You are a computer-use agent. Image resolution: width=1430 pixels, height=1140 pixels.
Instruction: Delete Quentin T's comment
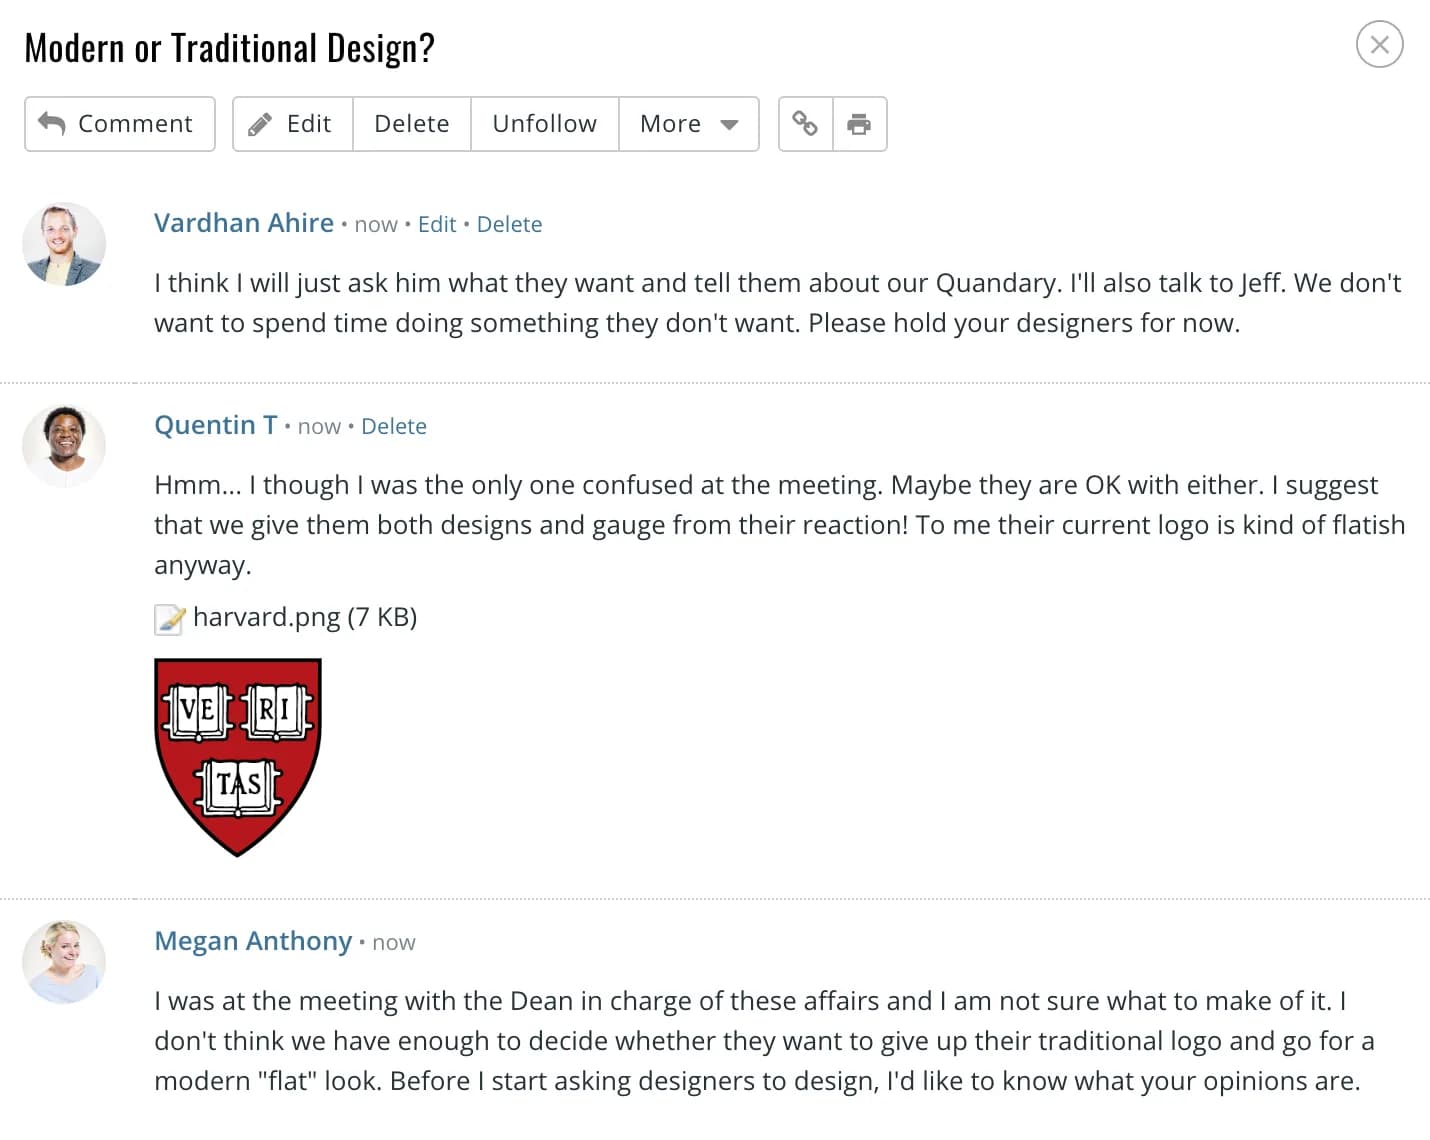click(394, 426)
